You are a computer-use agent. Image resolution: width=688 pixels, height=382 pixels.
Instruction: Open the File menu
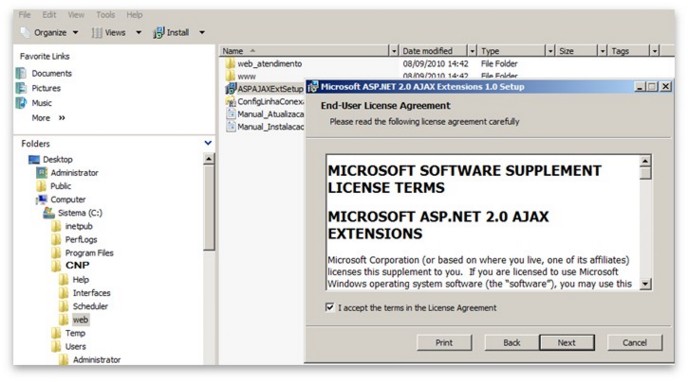(25, 15)
